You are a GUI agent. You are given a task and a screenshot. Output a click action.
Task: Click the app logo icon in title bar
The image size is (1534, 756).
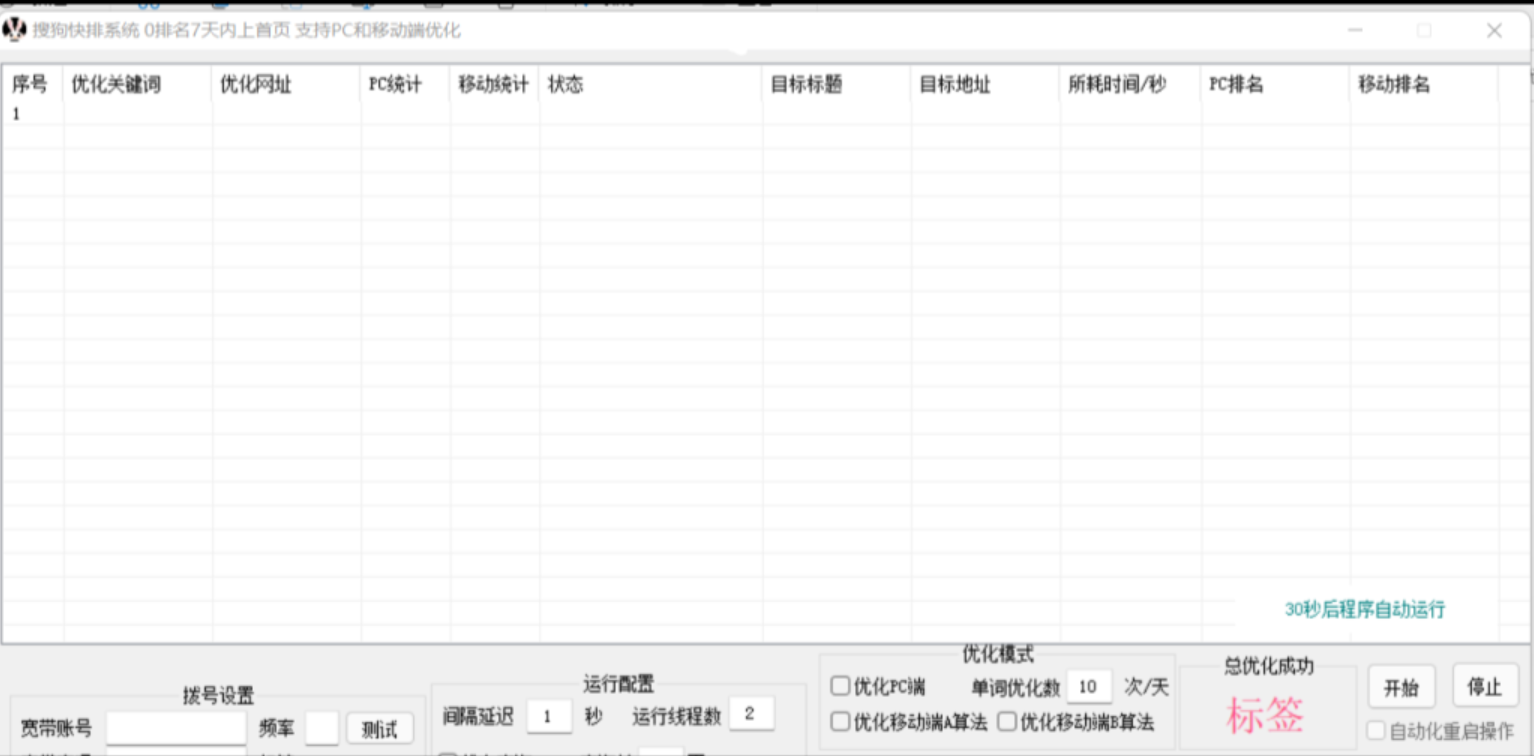pos(14,30)
